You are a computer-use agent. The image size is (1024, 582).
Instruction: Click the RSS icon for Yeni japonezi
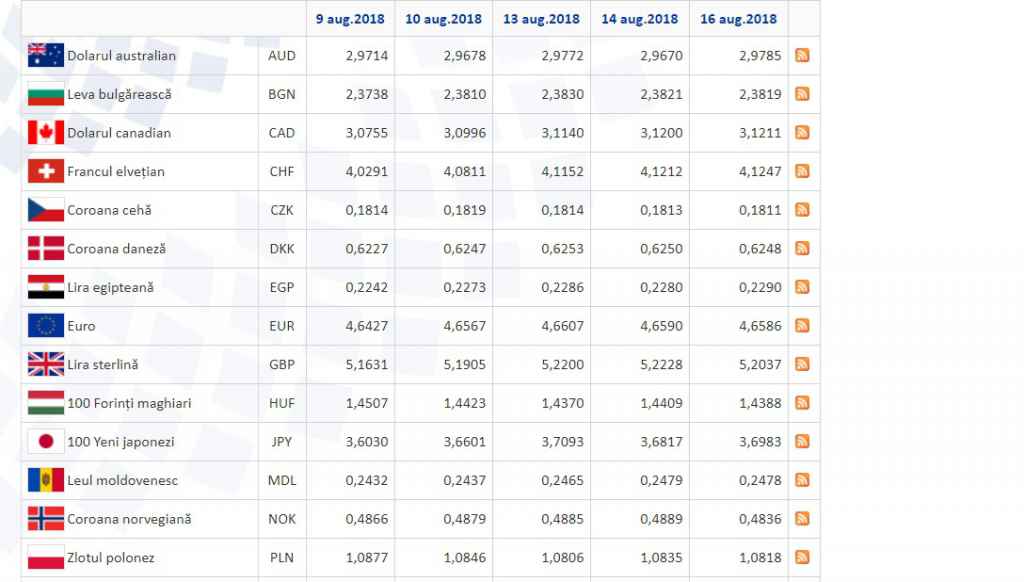[802, 441]
